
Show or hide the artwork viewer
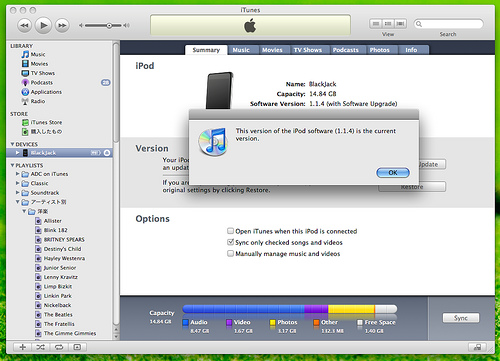[x=77, y=347]
